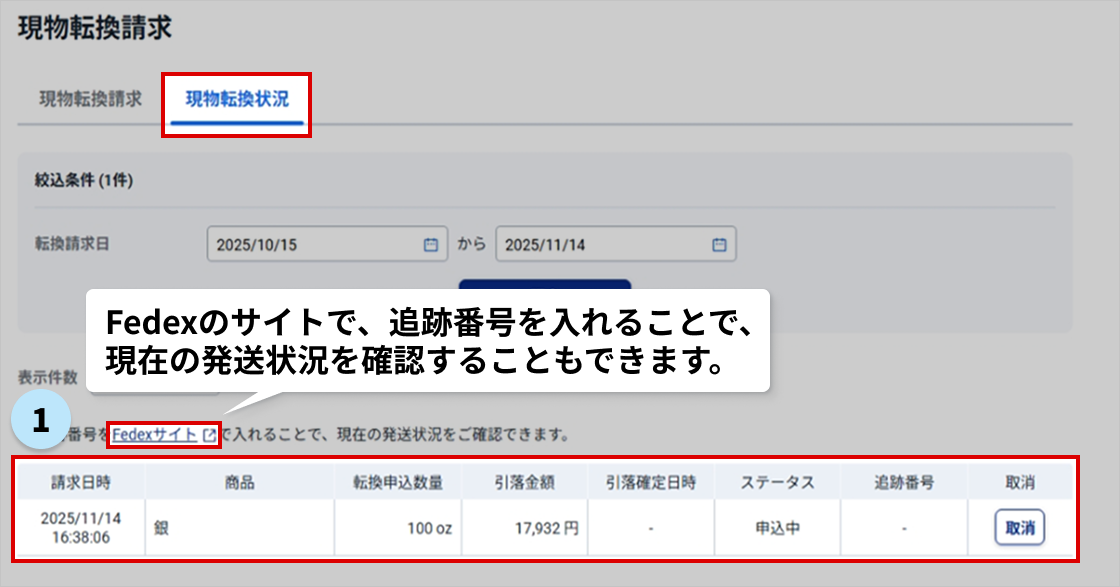
Task: Click the 申込中 status cell
Action: coord(777,528)
